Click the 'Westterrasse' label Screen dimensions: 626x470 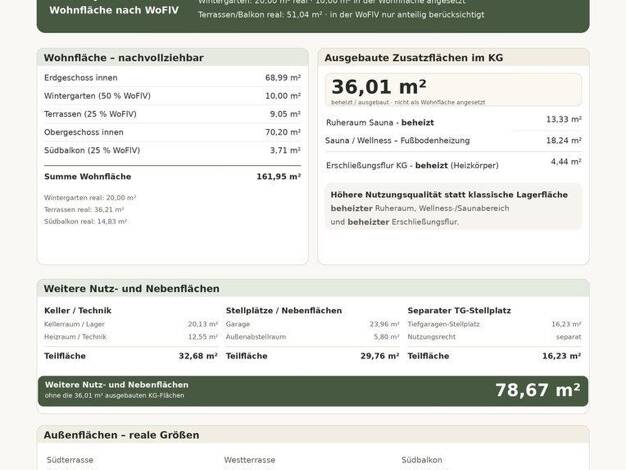250,460
